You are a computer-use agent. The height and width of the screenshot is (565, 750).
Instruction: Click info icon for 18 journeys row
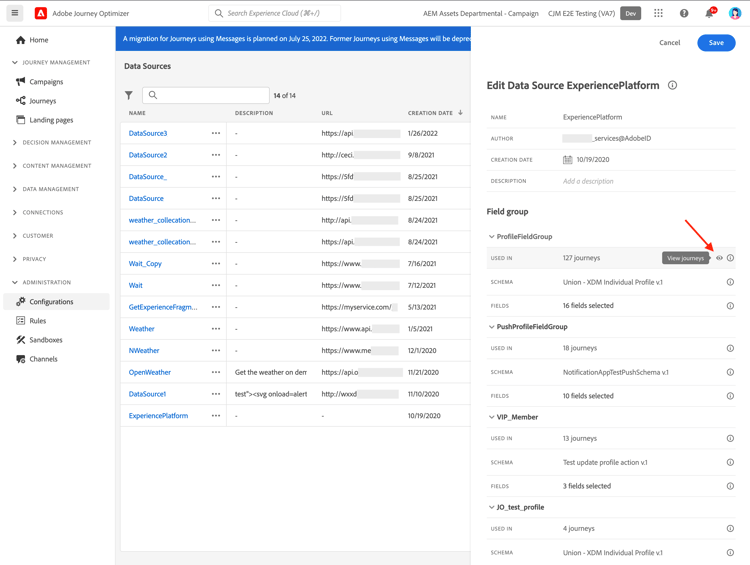tap(730, 348)
